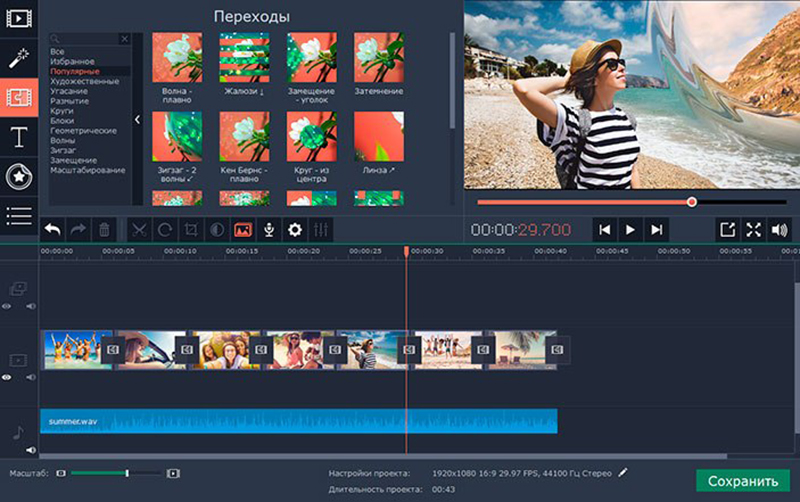Toggle overlay track visibility eye
800x502 pixels.
click(6, 307)
